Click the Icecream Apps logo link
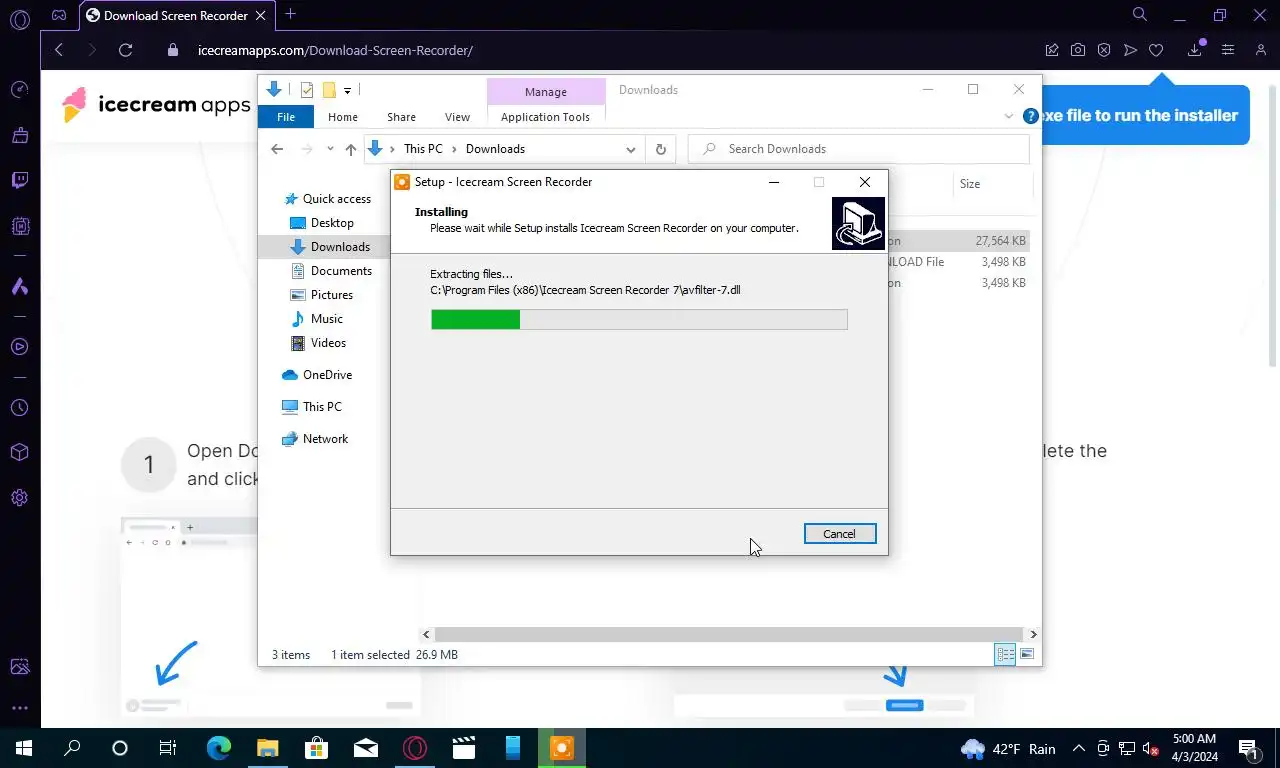The image size is (1280, 768). tap(156, 104)
